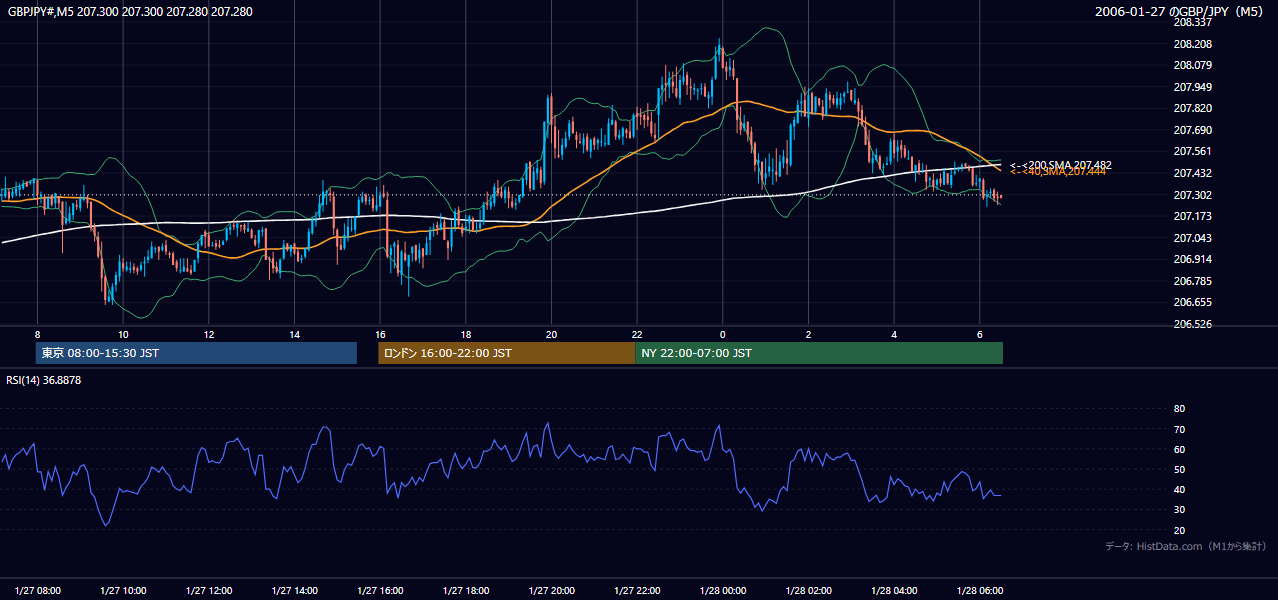Click price axis value 207.949

pyautogui.click(x=1192, y=87)
